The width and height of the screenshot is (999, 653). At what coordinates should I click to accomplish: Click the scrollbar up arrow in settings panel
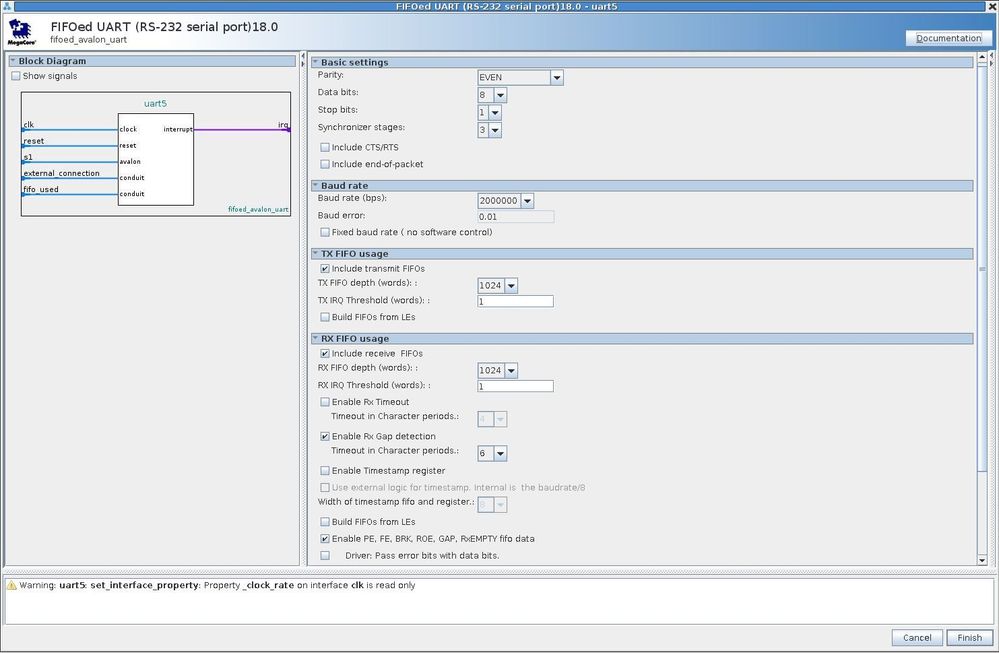[x=982, y=57]
